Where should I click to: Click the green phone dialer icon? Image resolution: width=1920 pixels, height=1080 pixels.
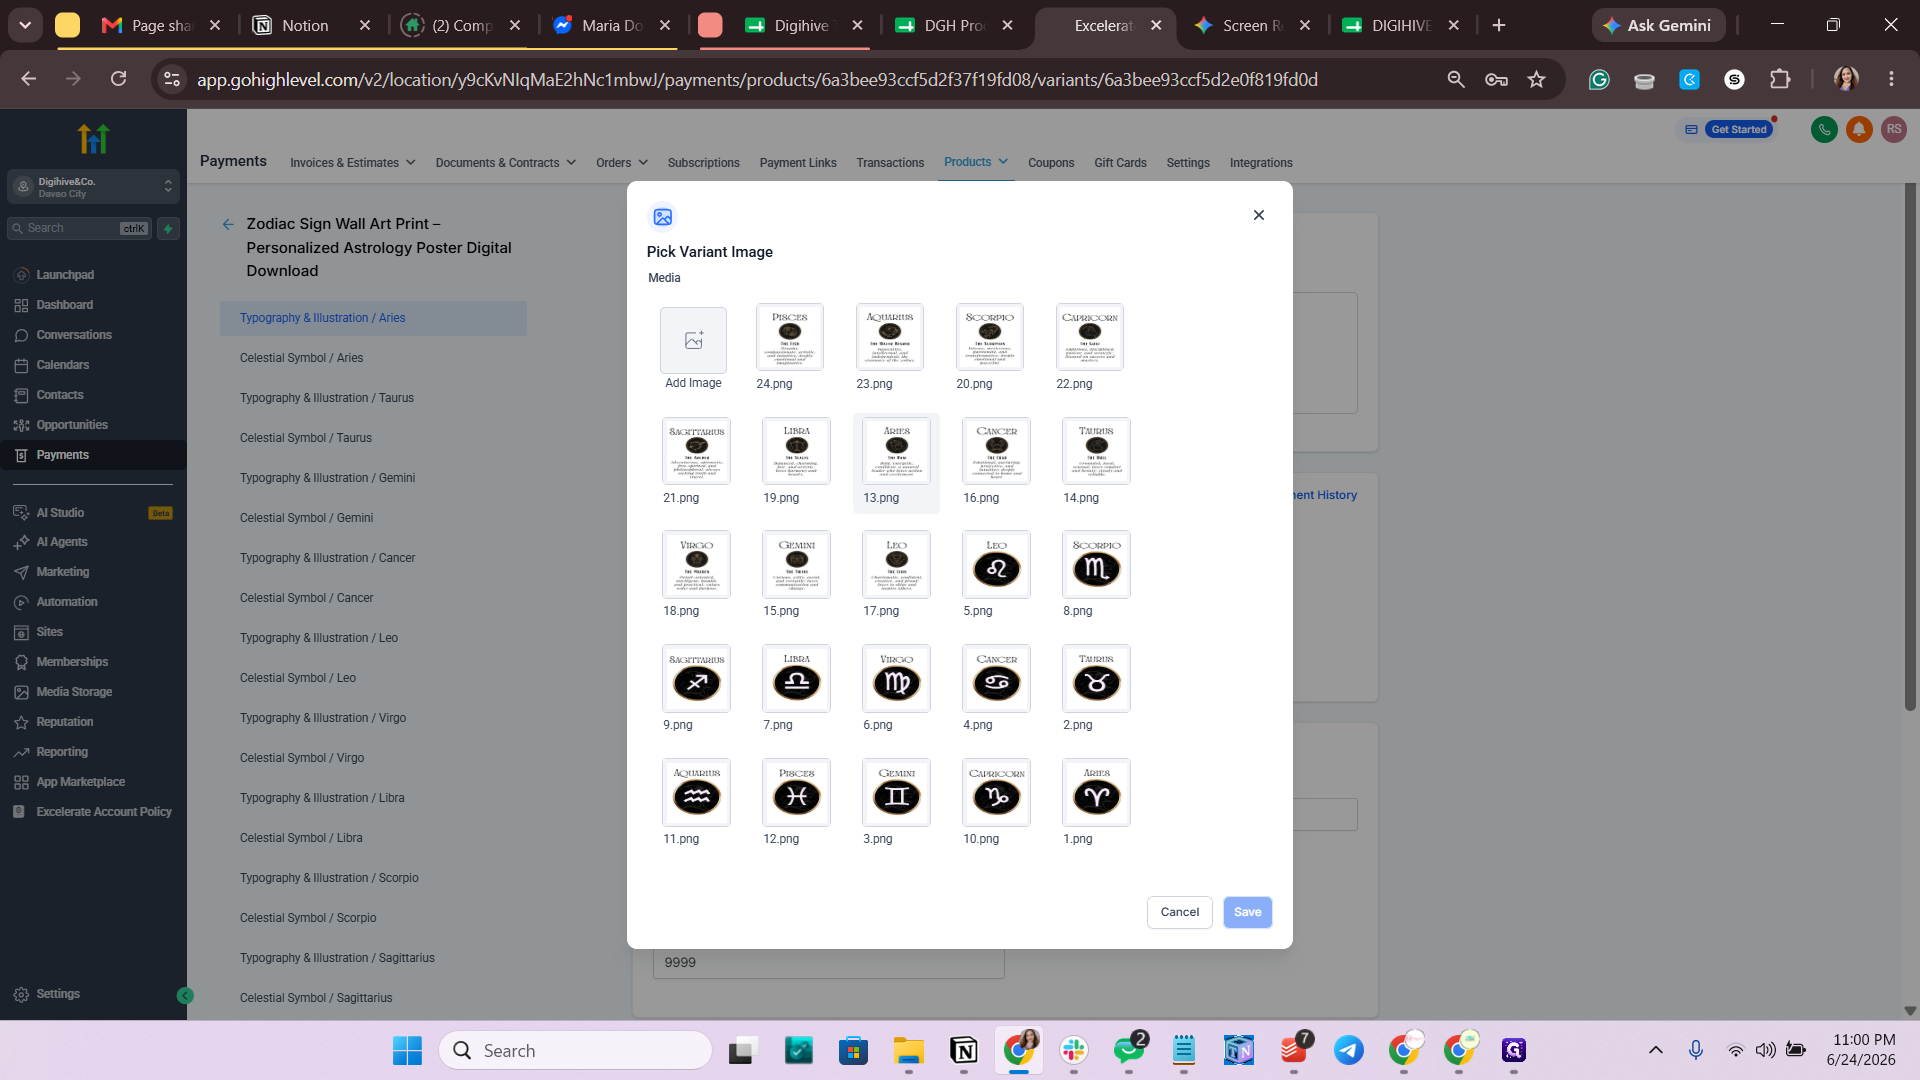click(x=1824, y=129)
